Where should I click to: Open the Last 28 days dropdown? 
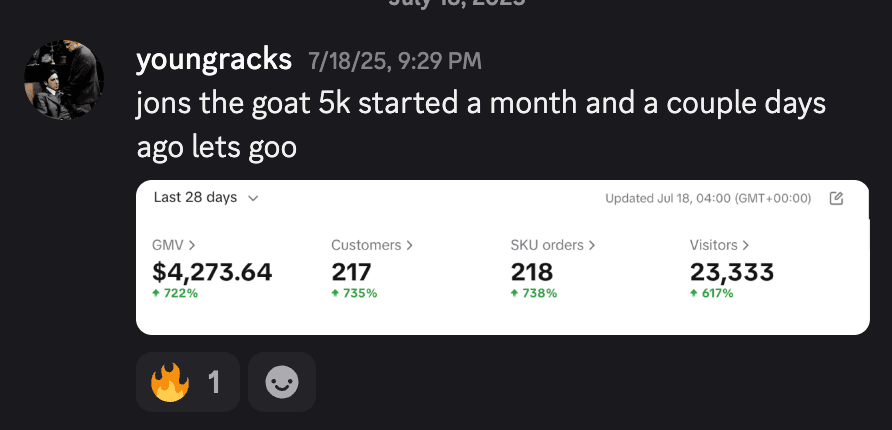206,198
